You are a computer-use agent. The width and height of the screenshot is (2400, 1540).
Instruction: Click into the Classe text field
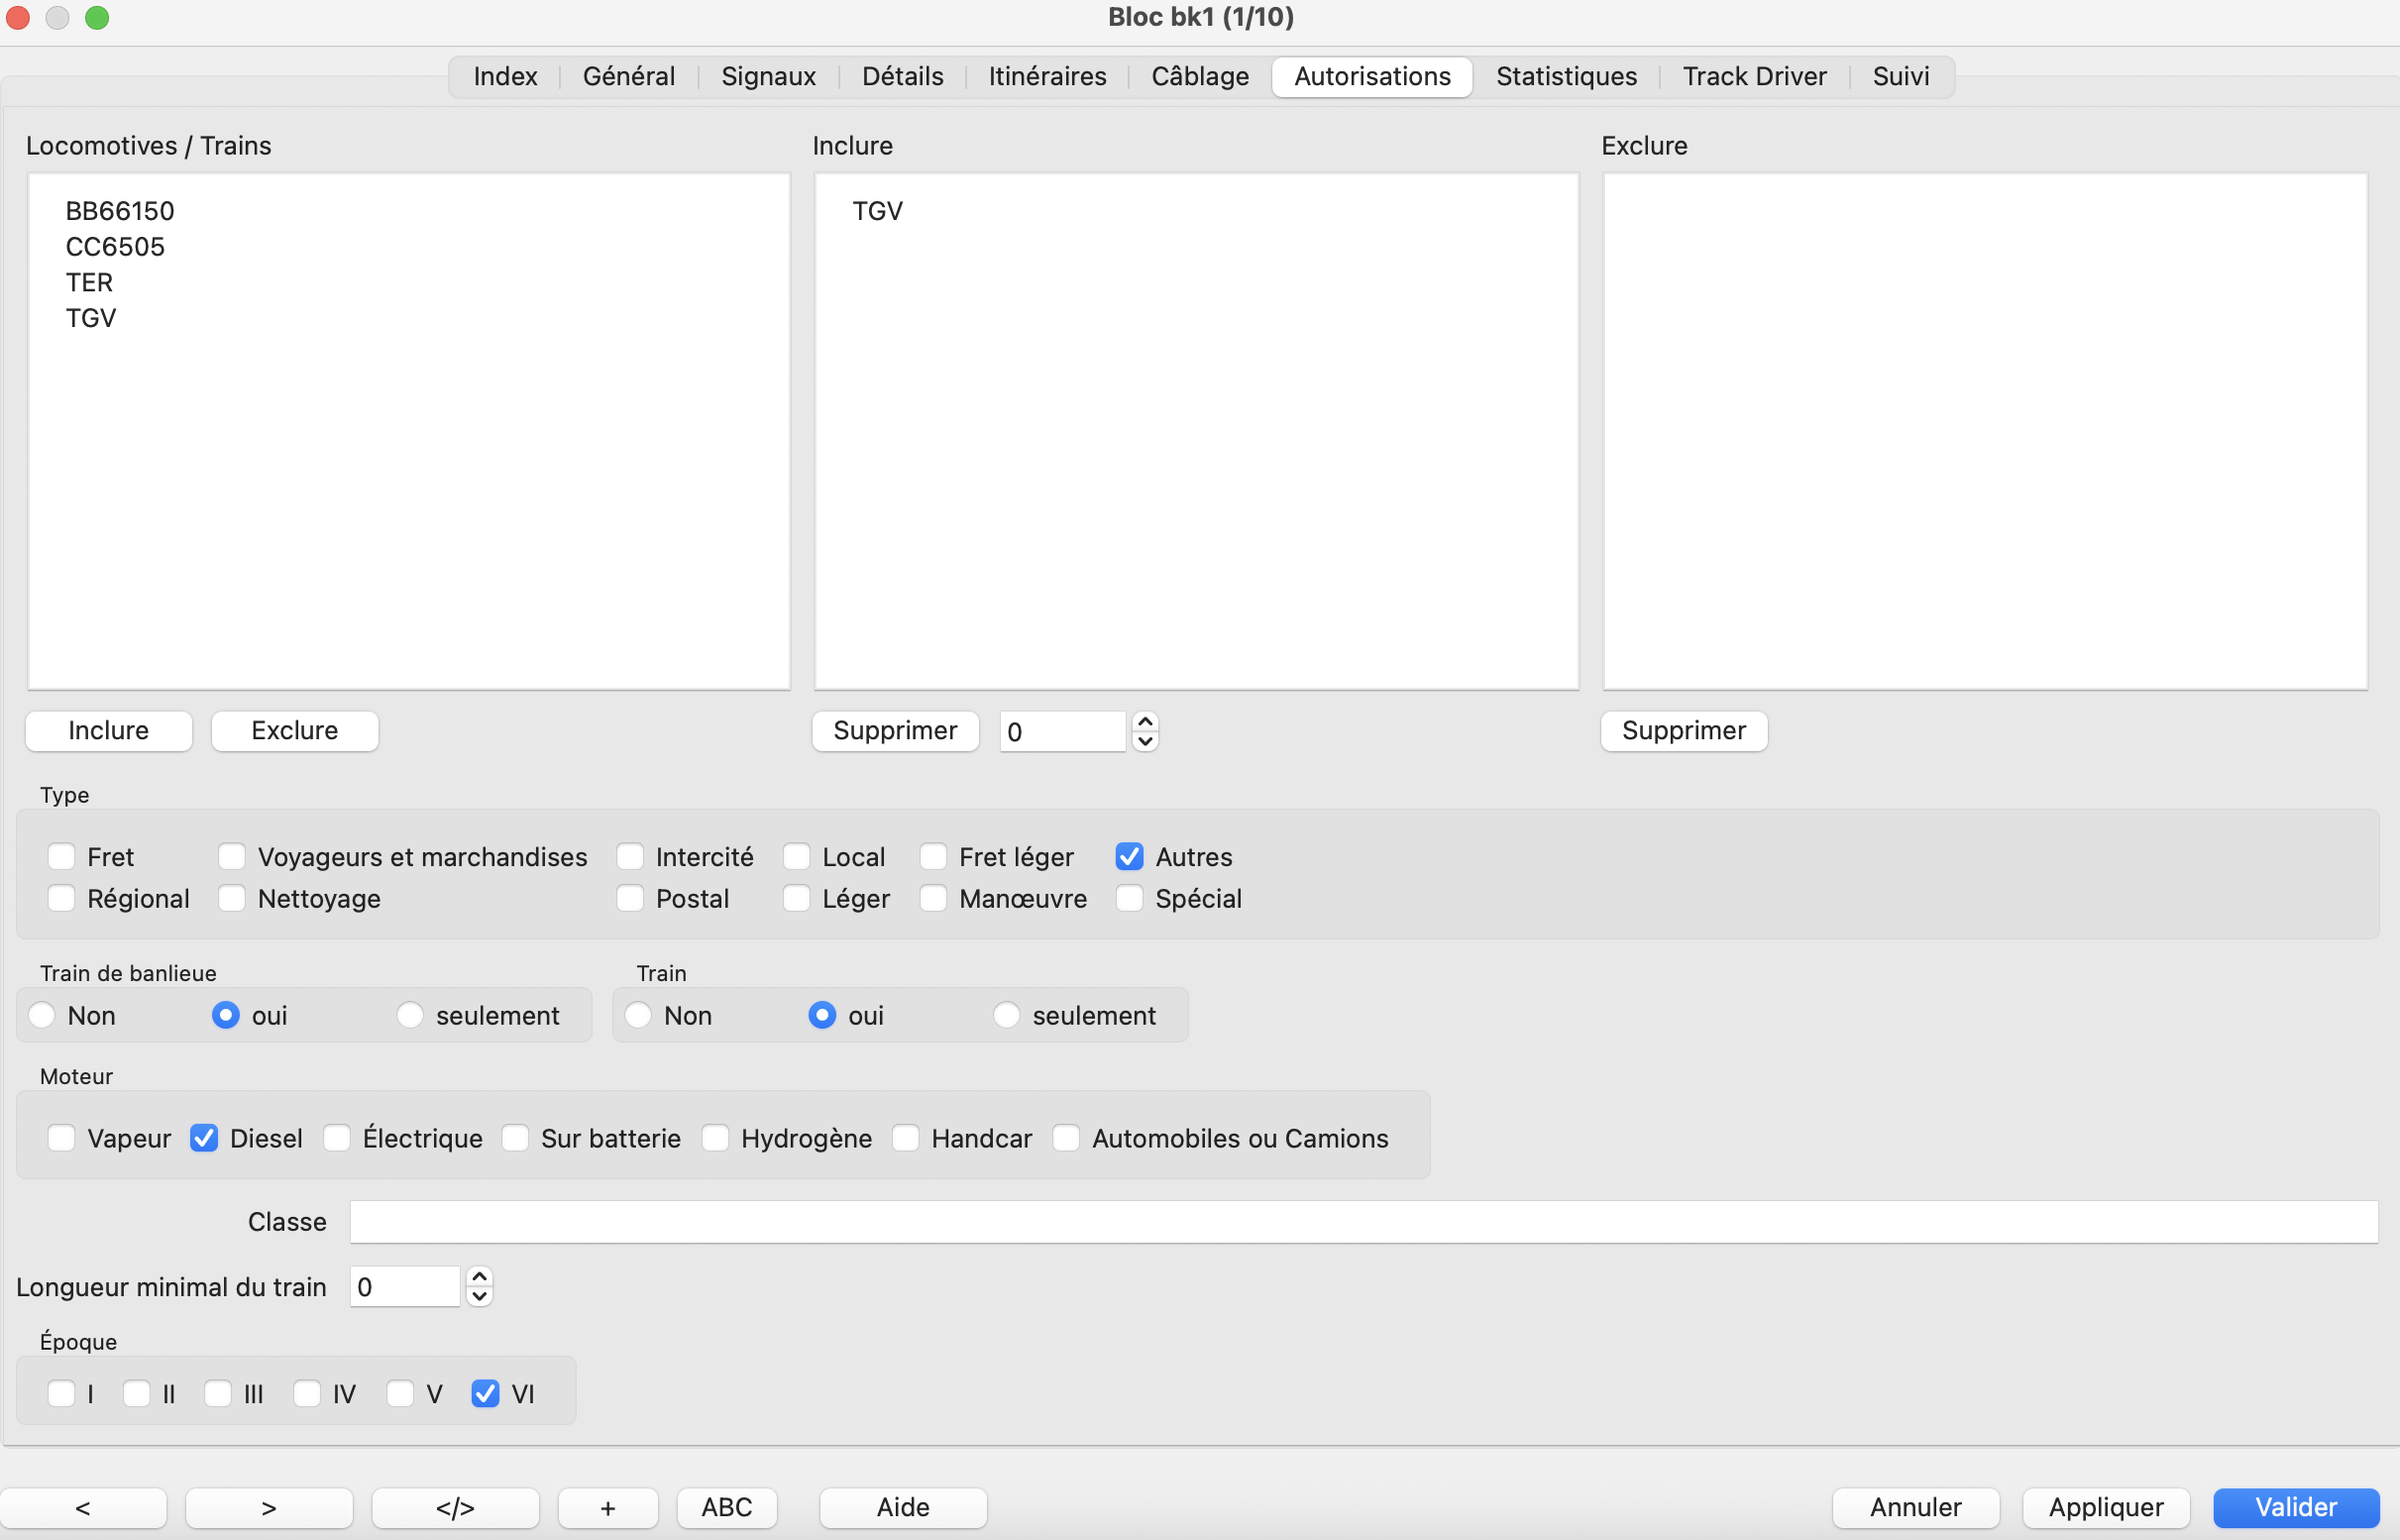point(1362,1222)
